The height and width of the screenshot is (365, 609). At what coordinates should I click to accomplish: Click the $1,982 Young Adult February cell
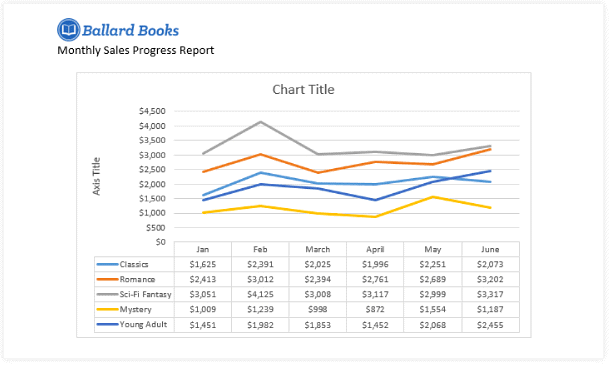[x=260, y=325]
